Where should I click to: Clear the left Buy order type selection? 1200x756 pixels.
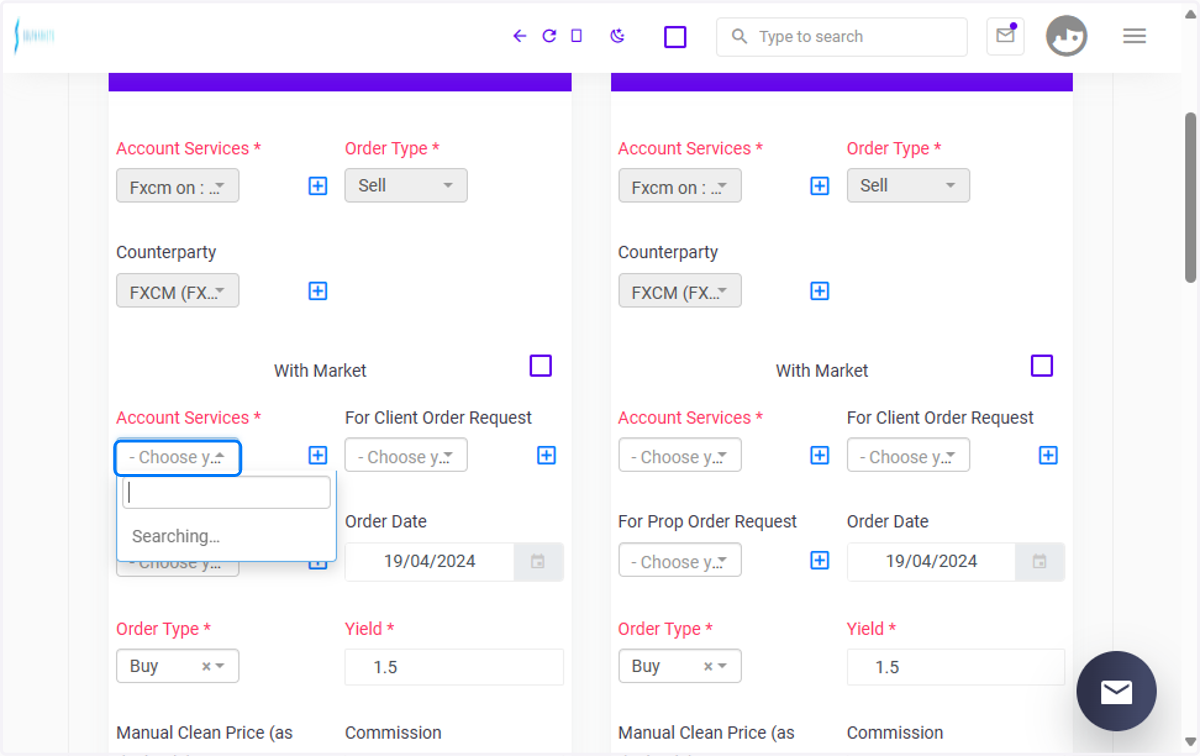(206, 666)
